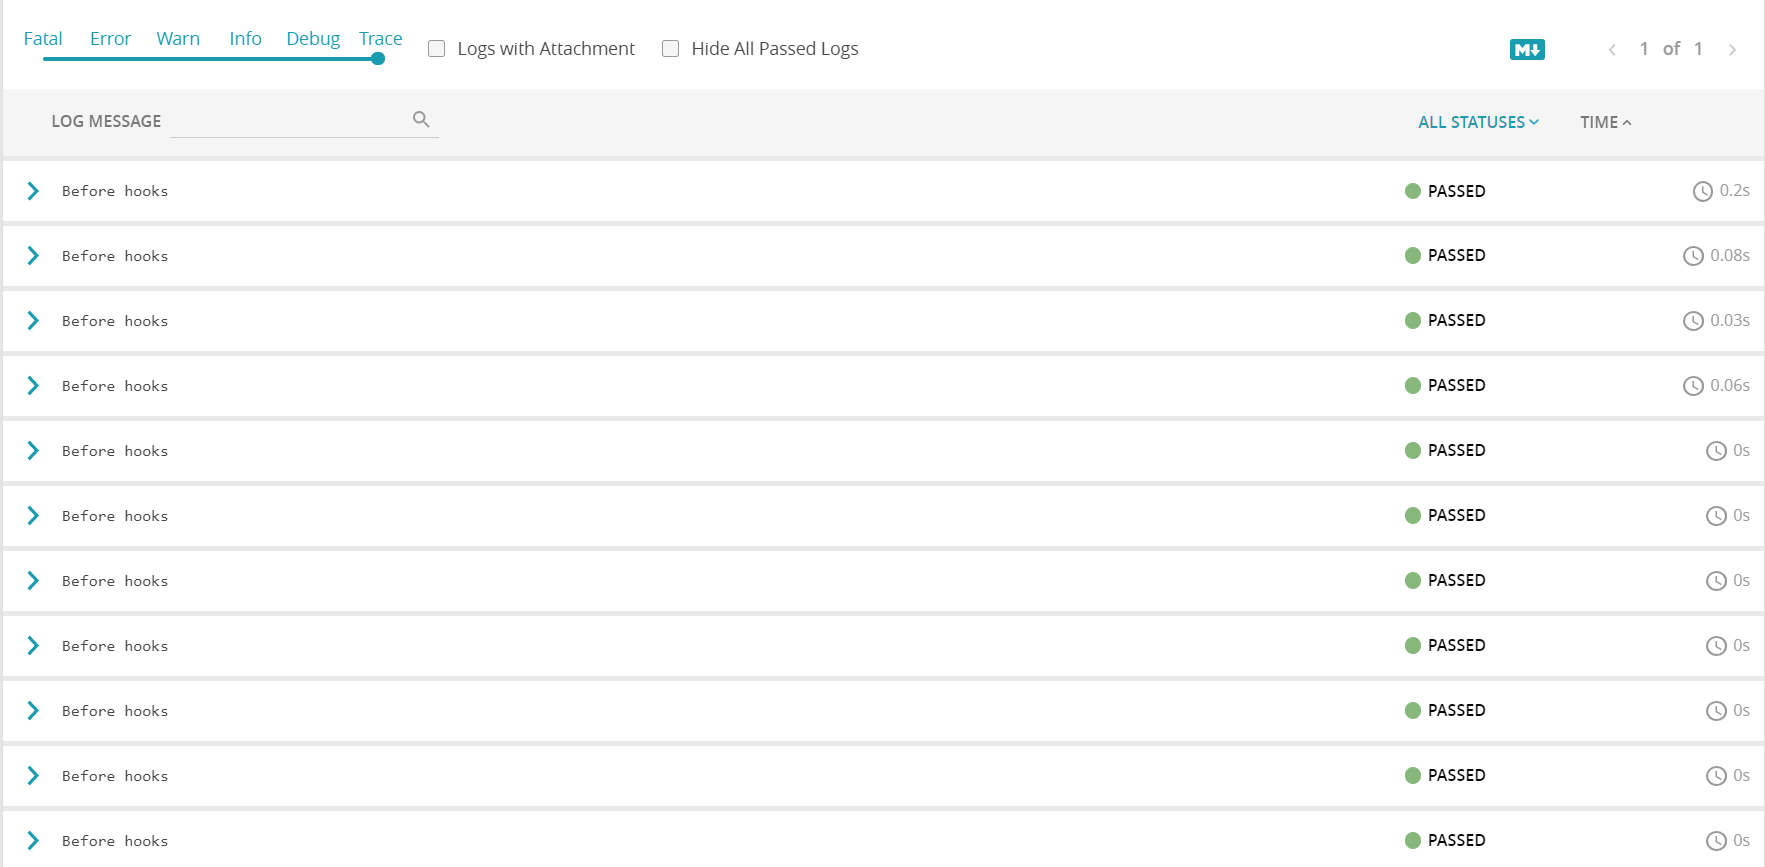Click the previous page arrow
The width and height of the screenshot is (1765, 867).
[1612, 49]
